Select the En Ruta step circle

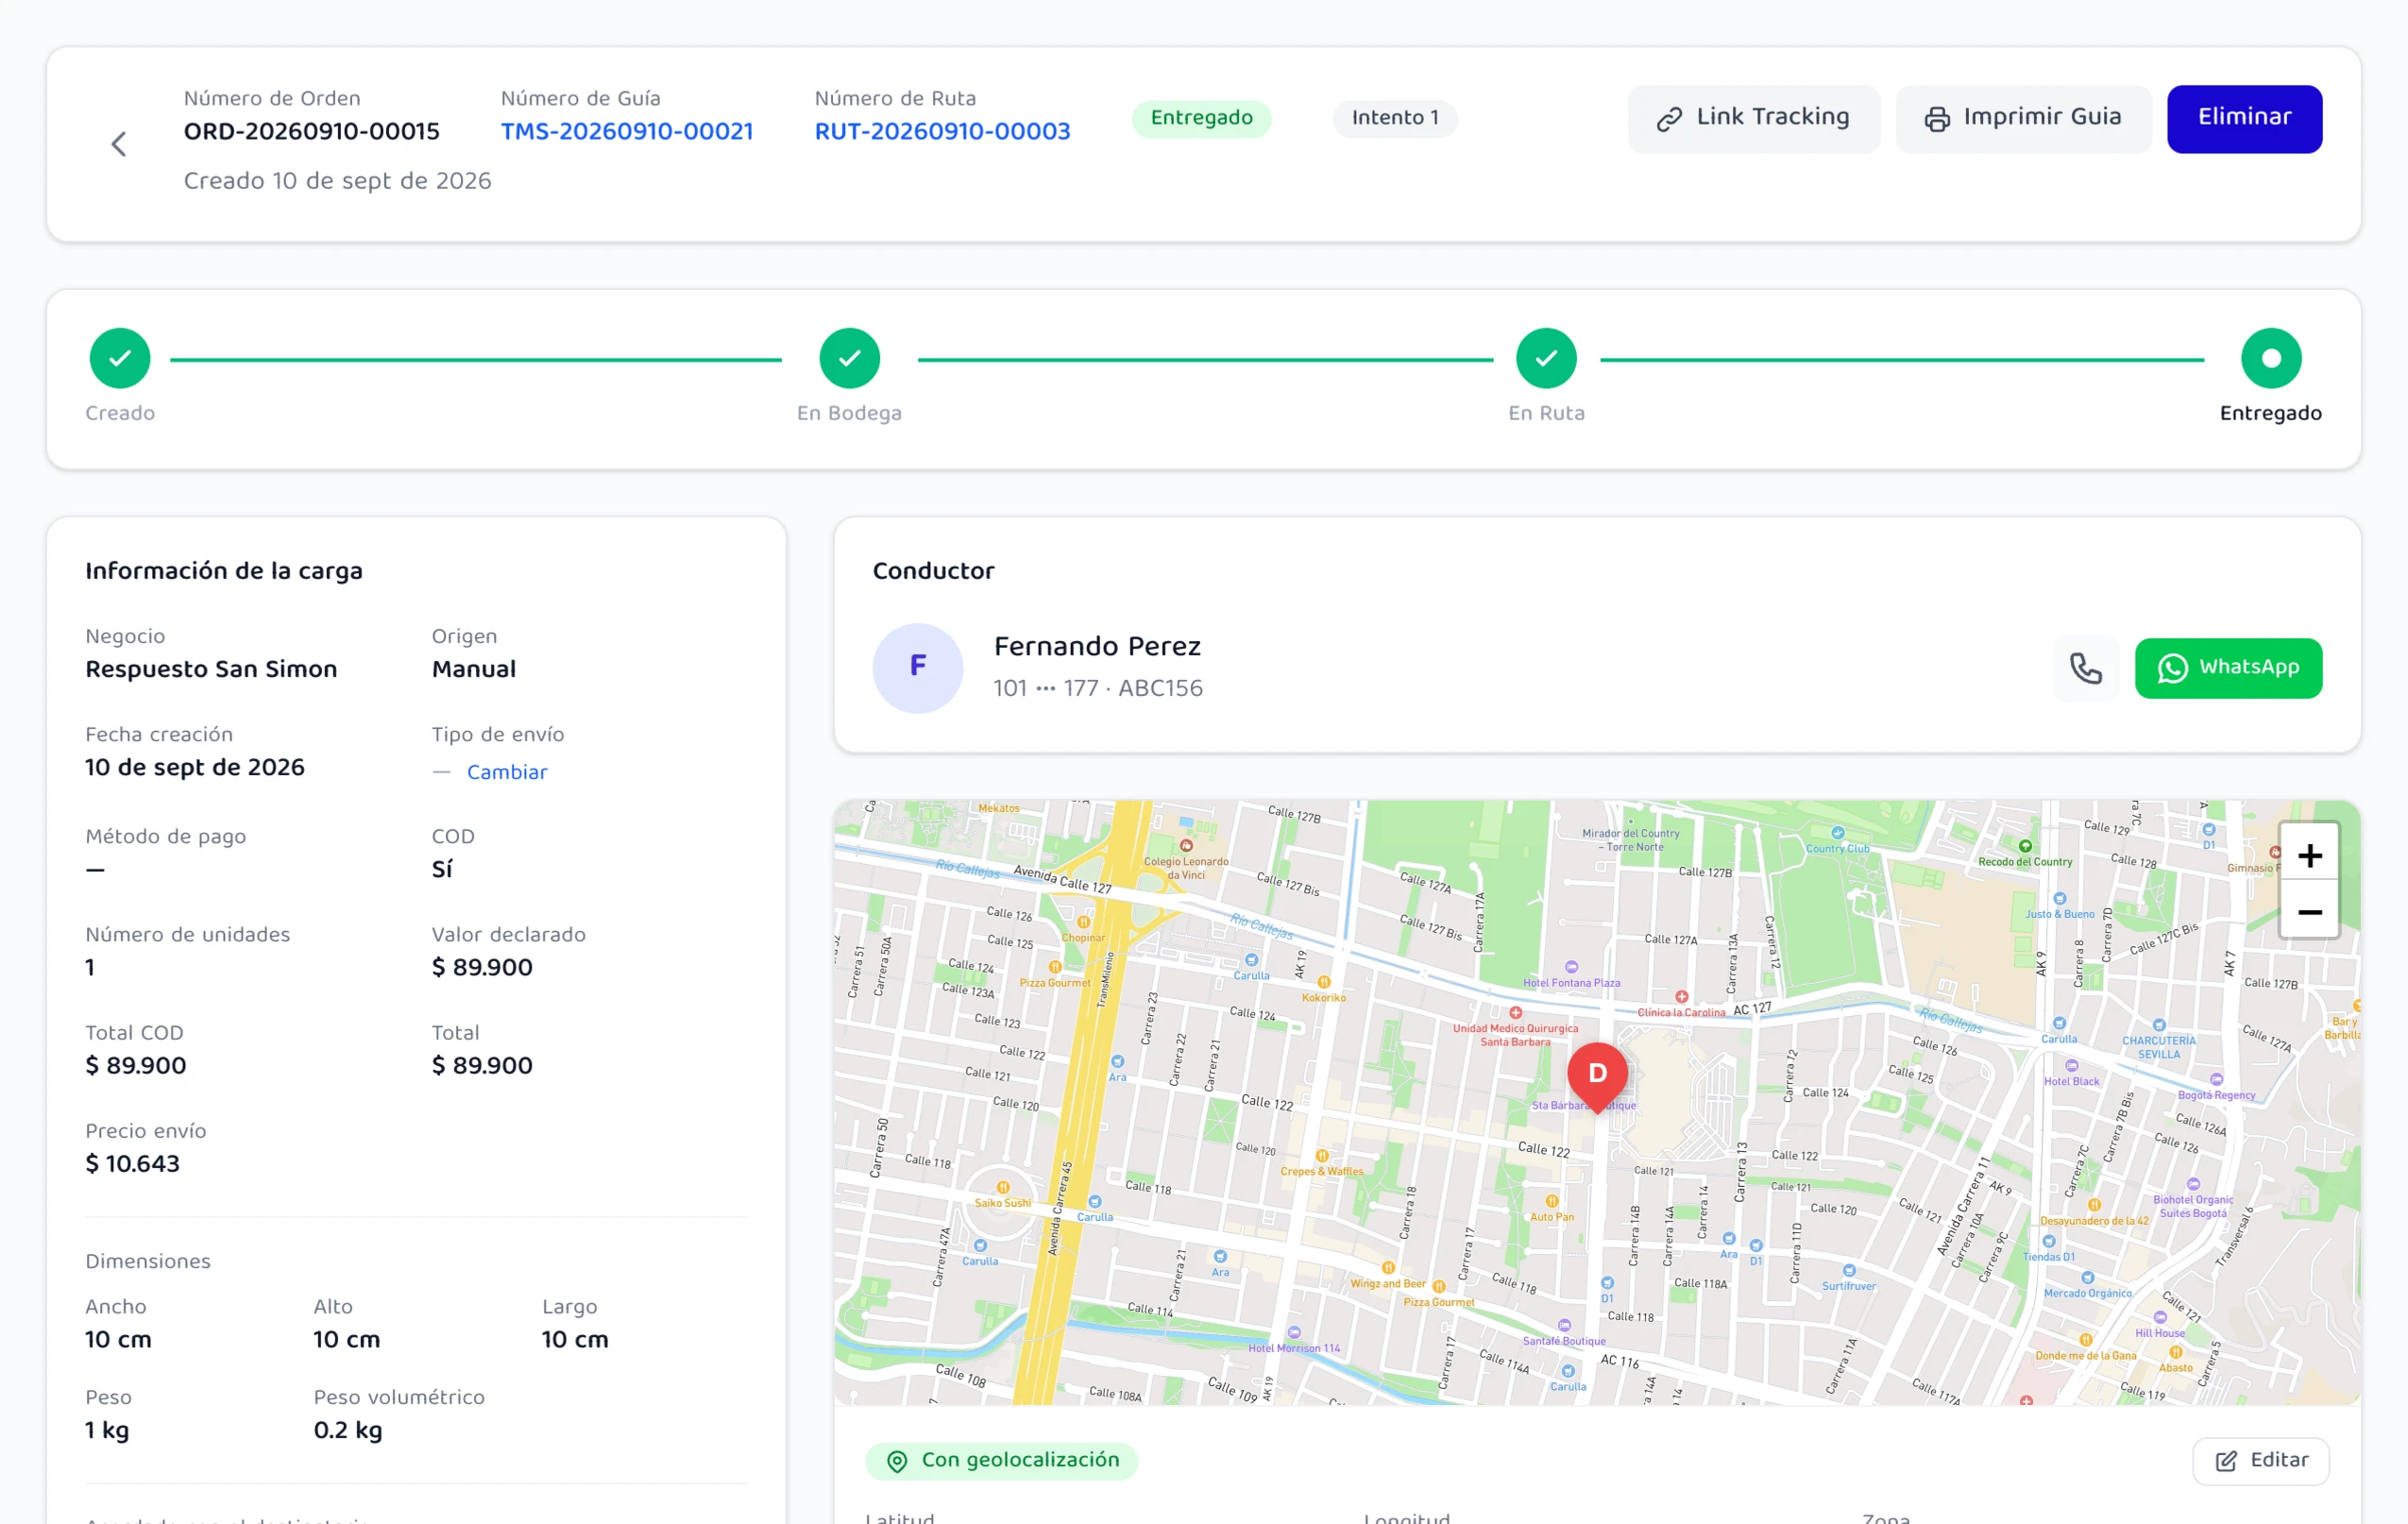(1546, 358)
